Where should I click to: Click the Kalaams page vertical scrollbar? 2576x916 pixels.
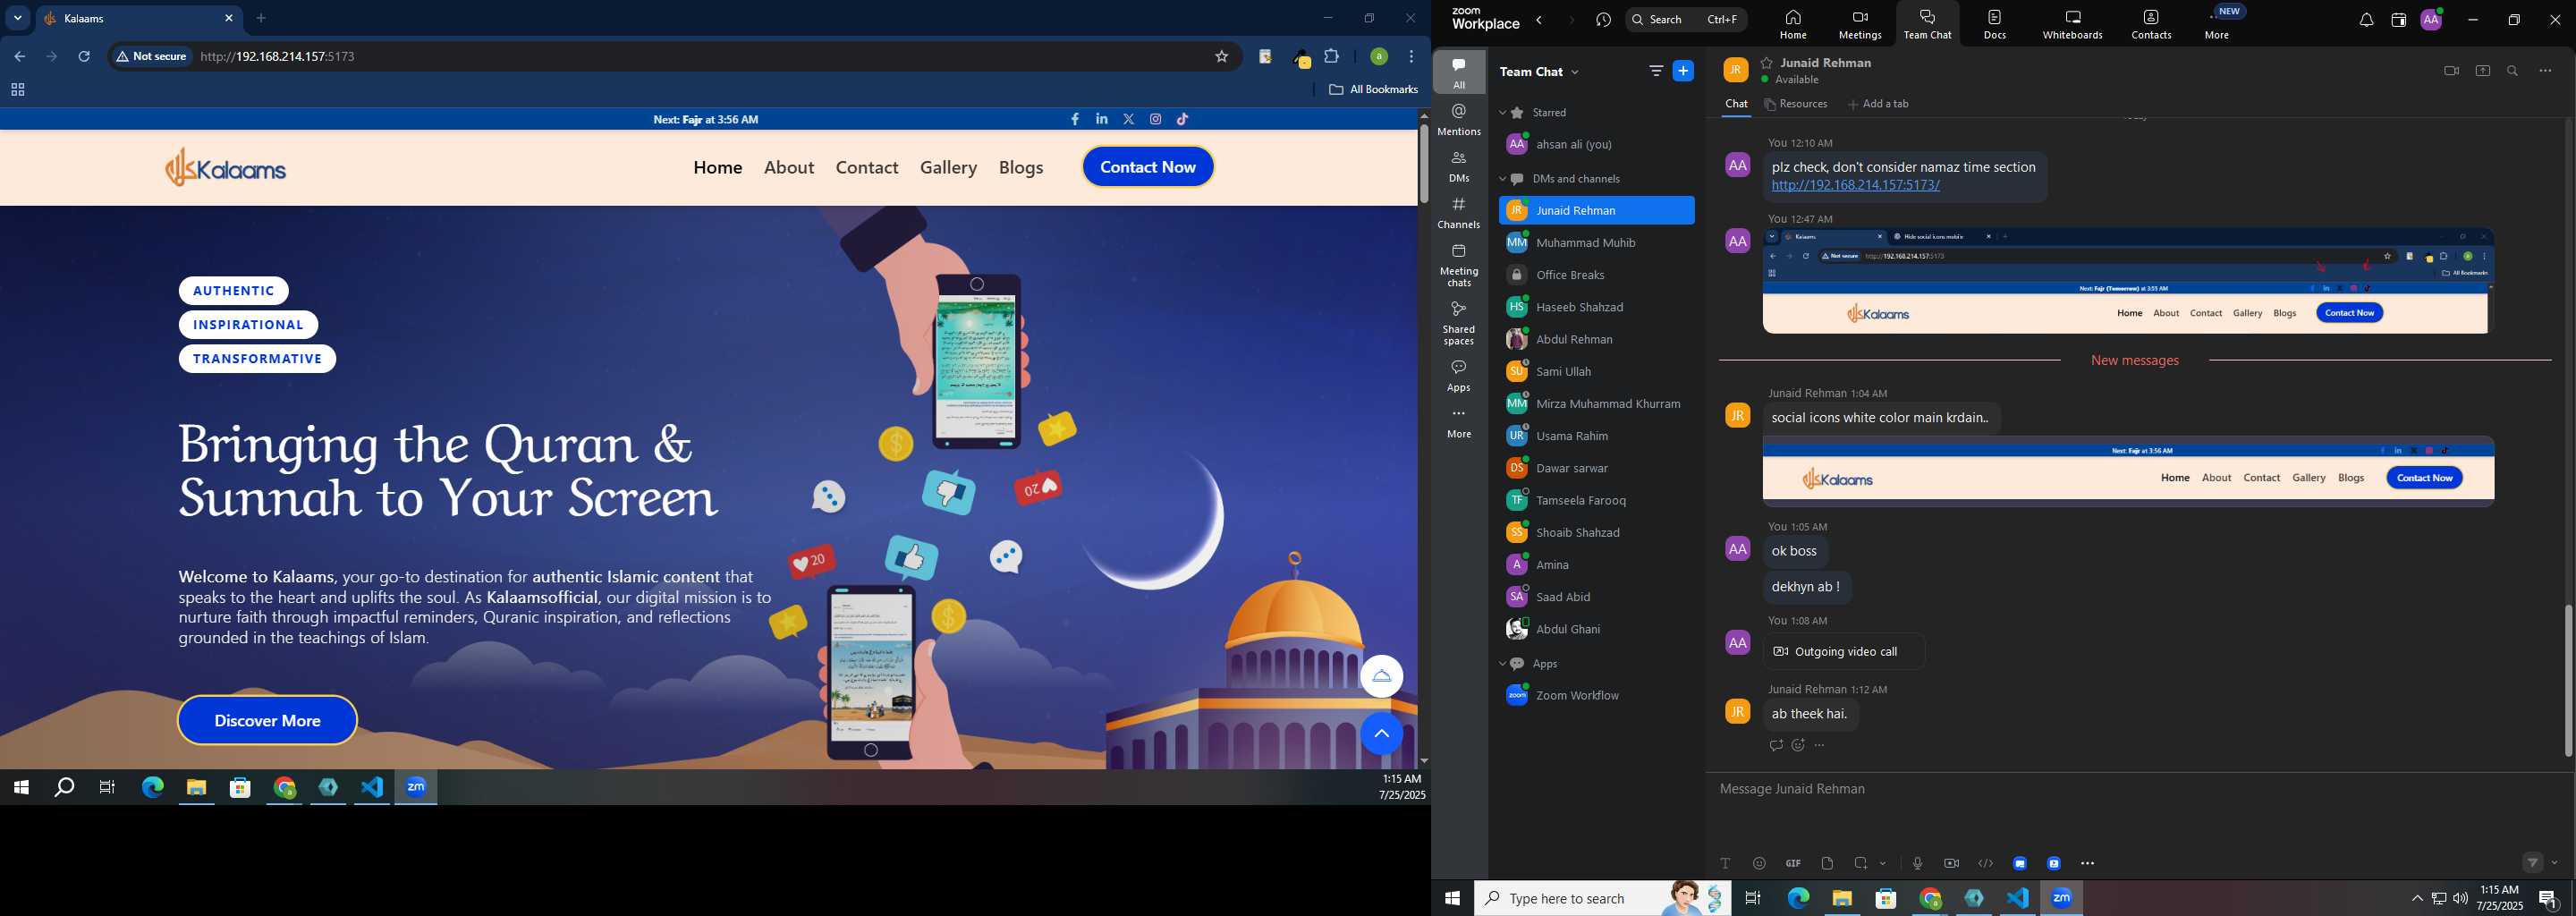click(1423, 163)
